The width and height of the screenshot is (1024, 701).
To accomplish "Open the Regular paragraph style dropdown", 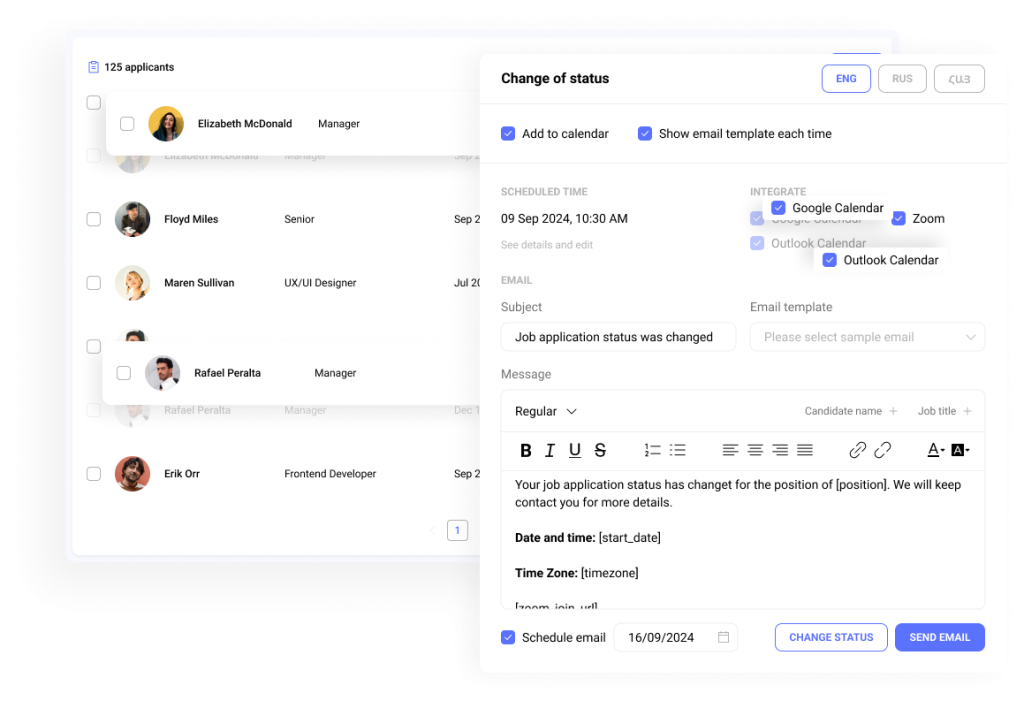I will point(545,411).
